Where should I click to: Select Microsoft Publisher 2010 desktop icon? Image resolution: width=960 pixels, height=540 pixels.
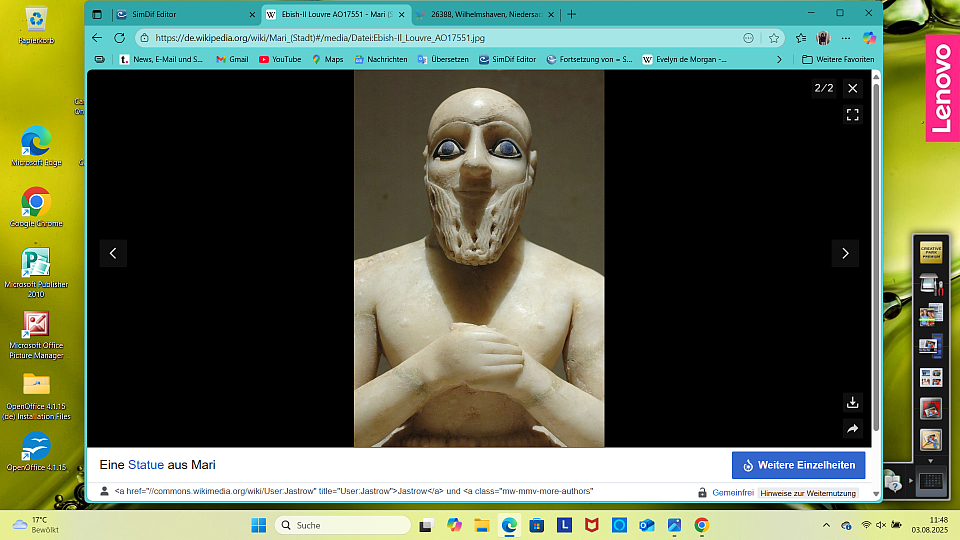click(36, 273)
